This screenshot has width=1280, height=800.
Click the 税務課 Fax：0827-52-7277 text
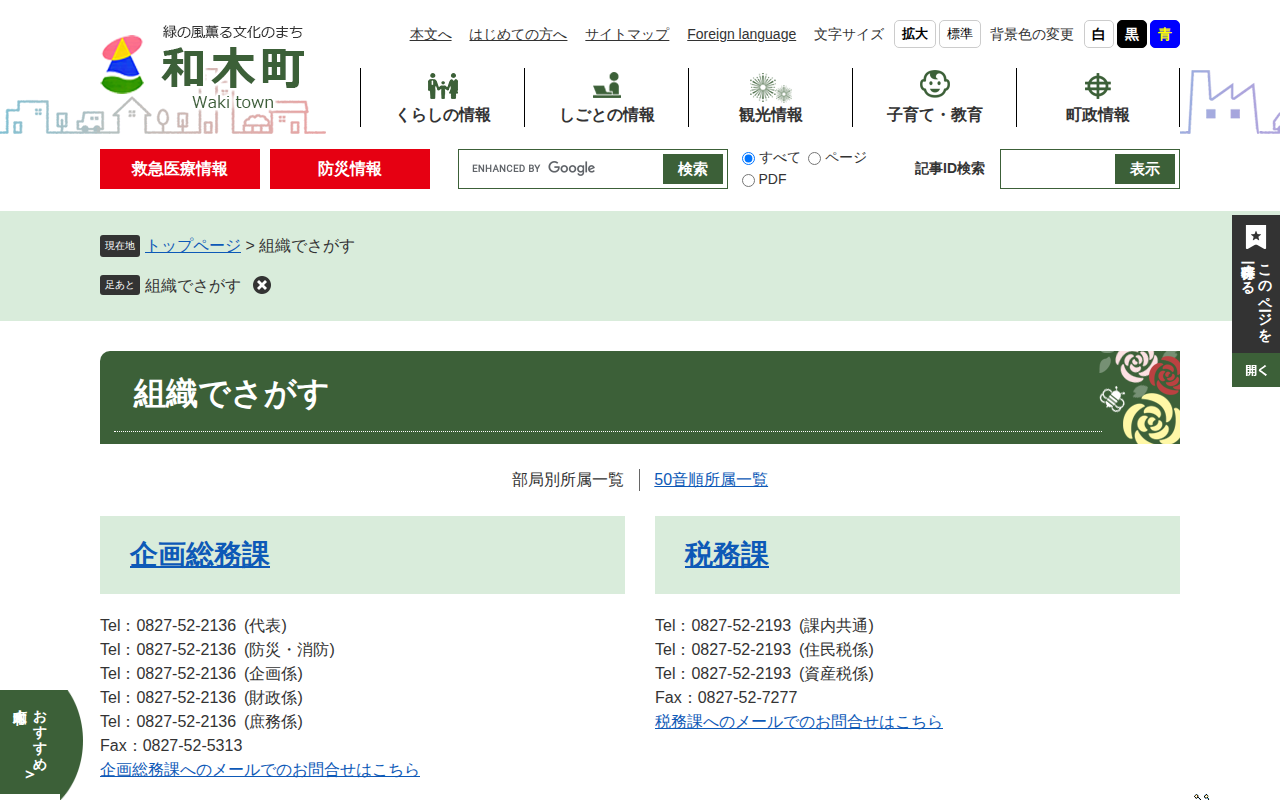click(x=726, y=698)
